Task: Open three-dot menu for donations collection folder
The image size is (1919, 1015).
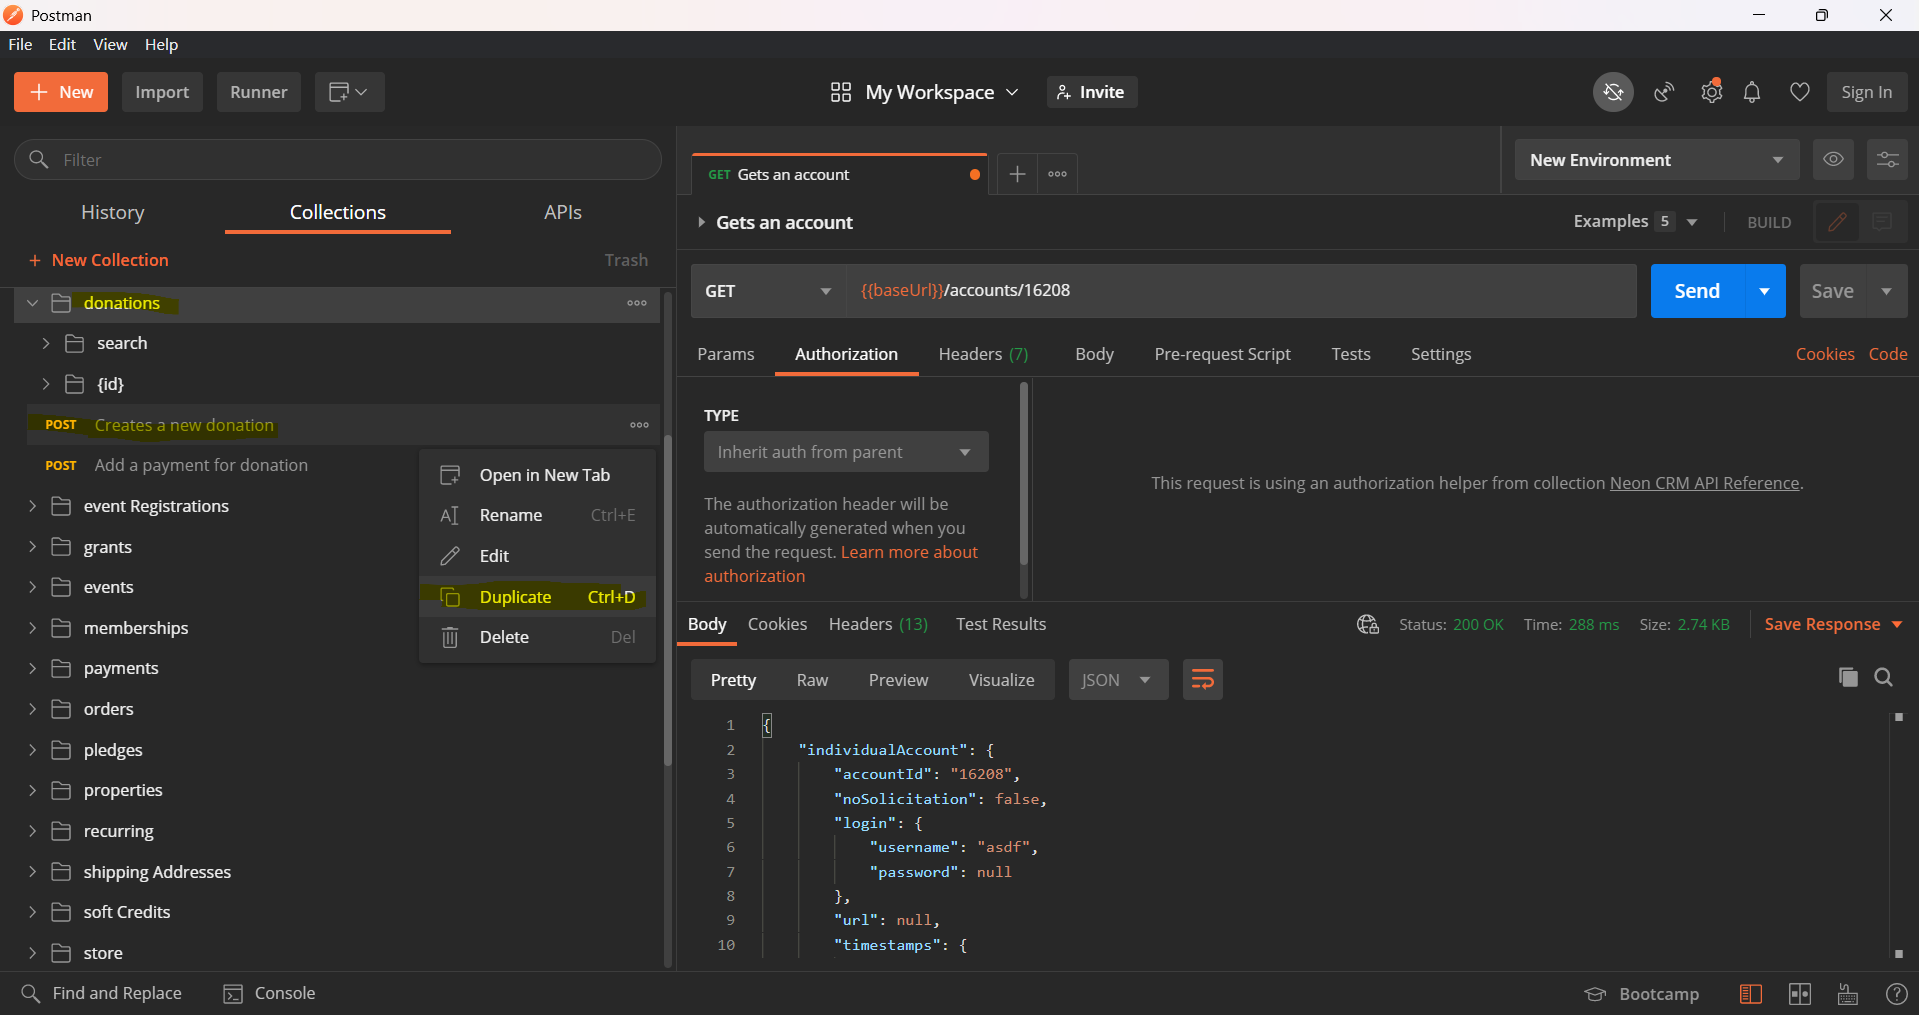Action: (637, 303)
